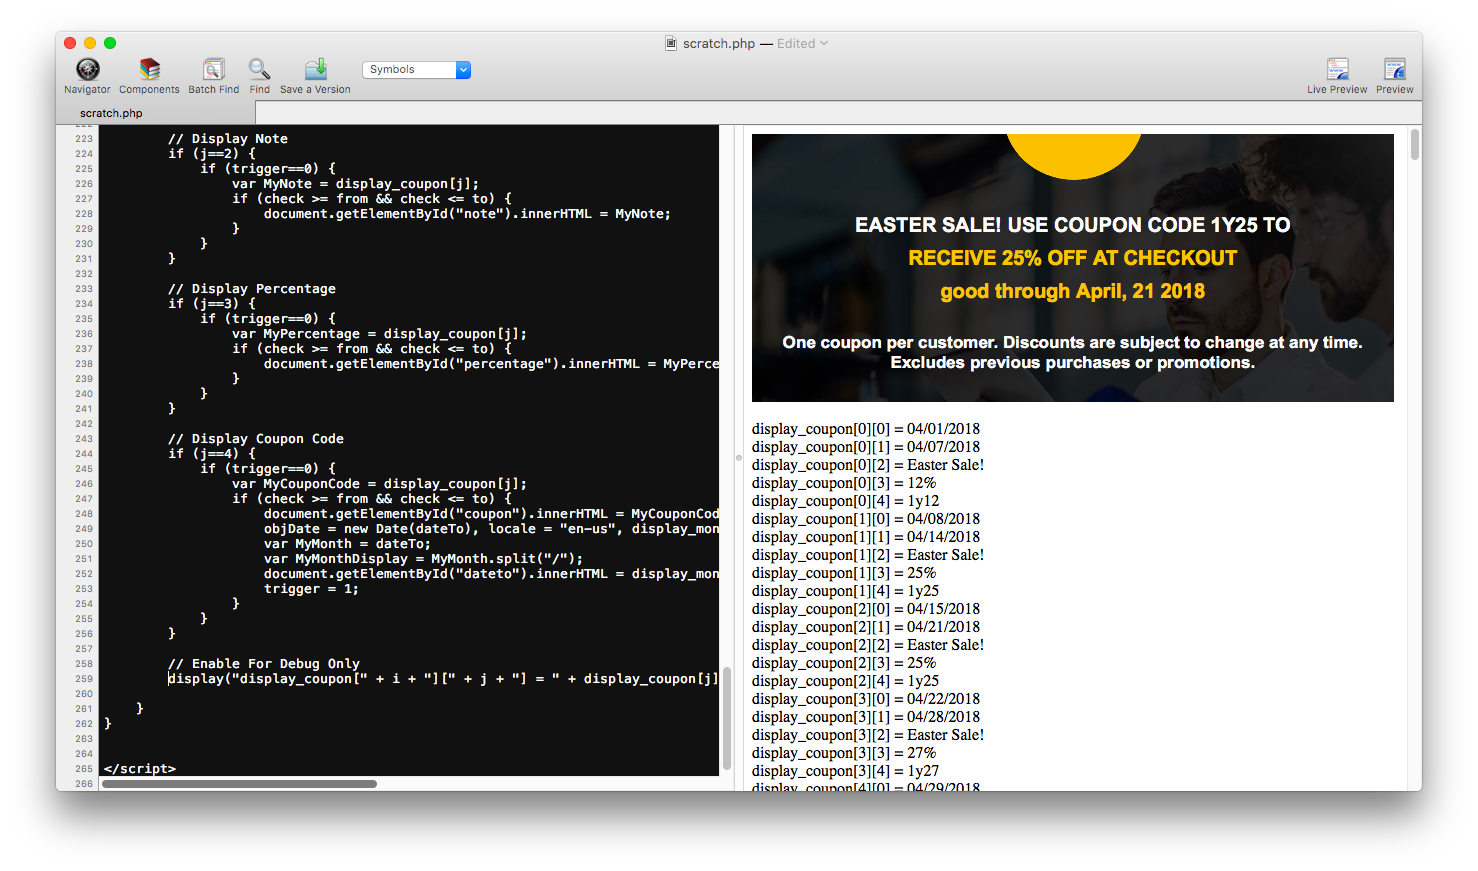Click 'display_coupon[3][3] = 27%' output line

click(844, 753)
